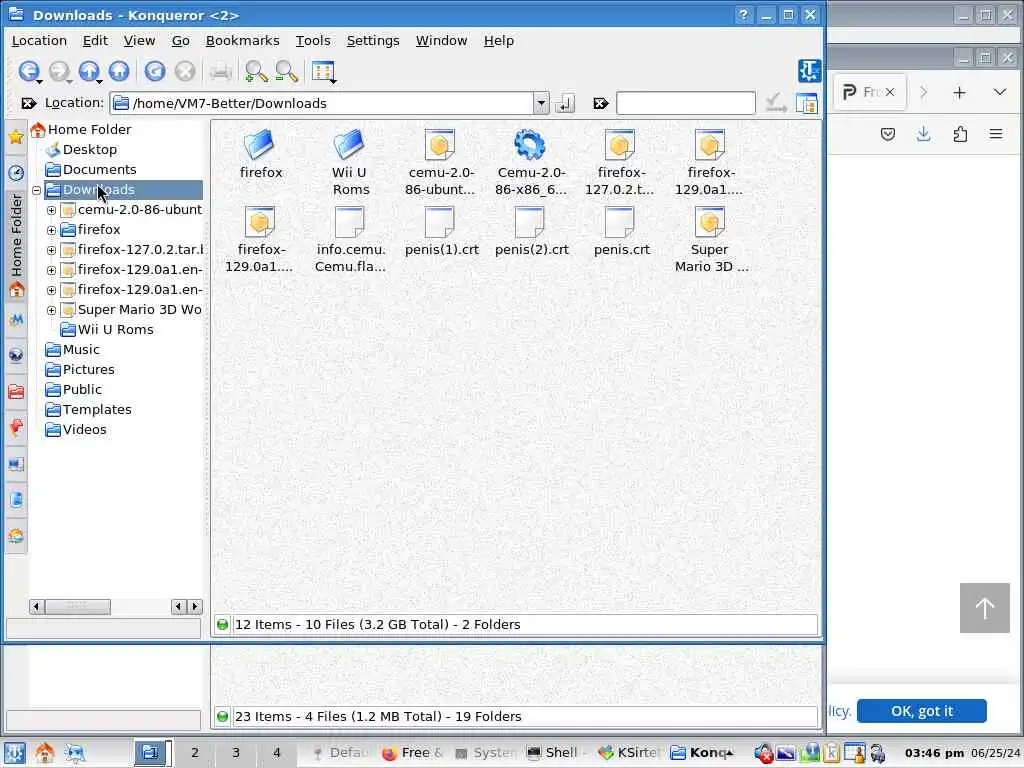Select the info.cemu.Cemu.fla file

coord(349,222)
